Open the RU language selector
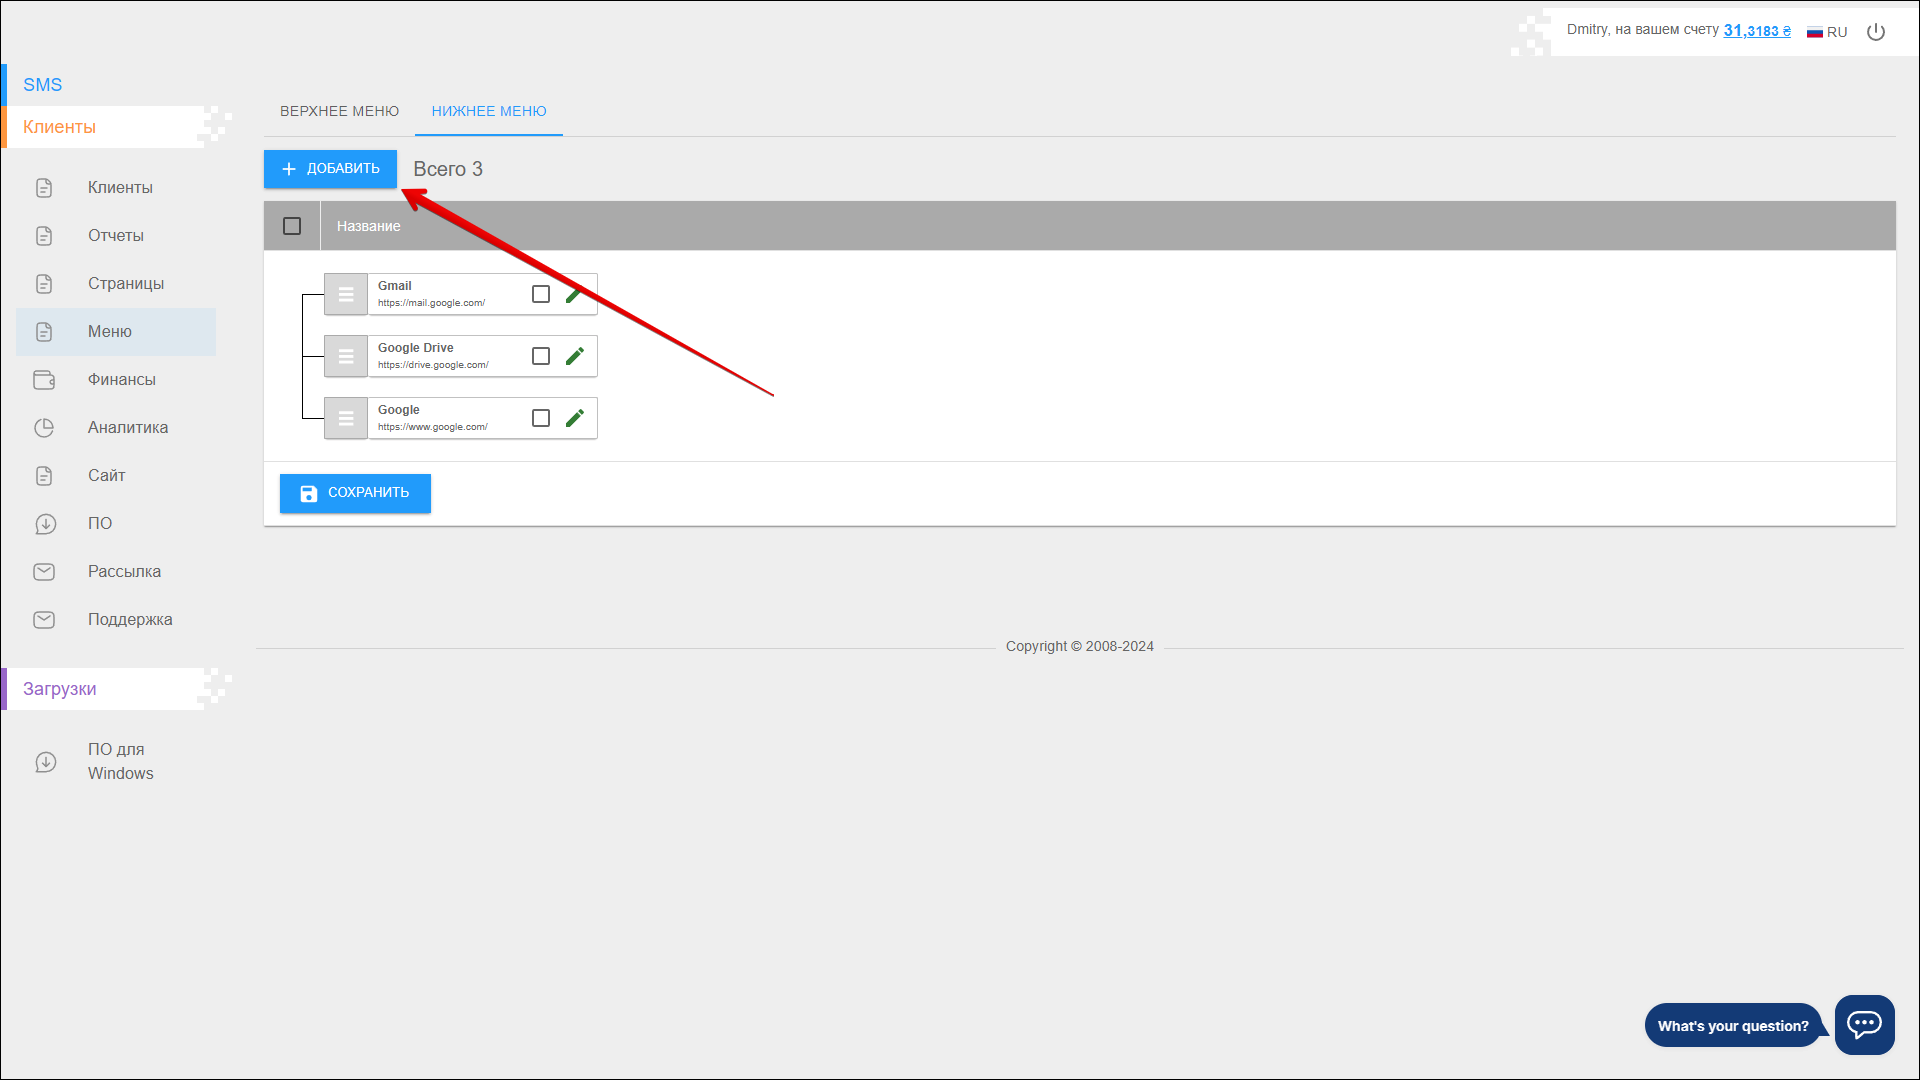Screen dimensions: 1920x1080 [x=1827, y=32]
